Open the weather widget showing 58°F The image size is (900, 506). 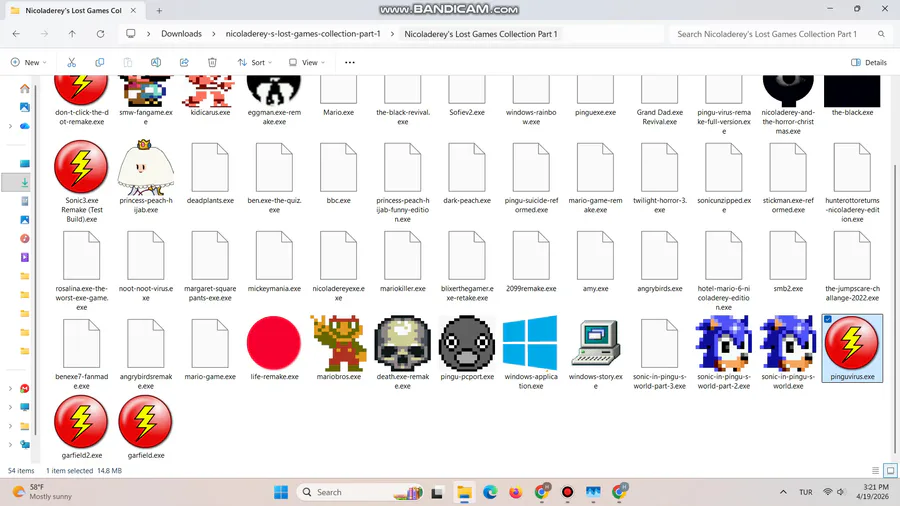click(x=43, y=492)
